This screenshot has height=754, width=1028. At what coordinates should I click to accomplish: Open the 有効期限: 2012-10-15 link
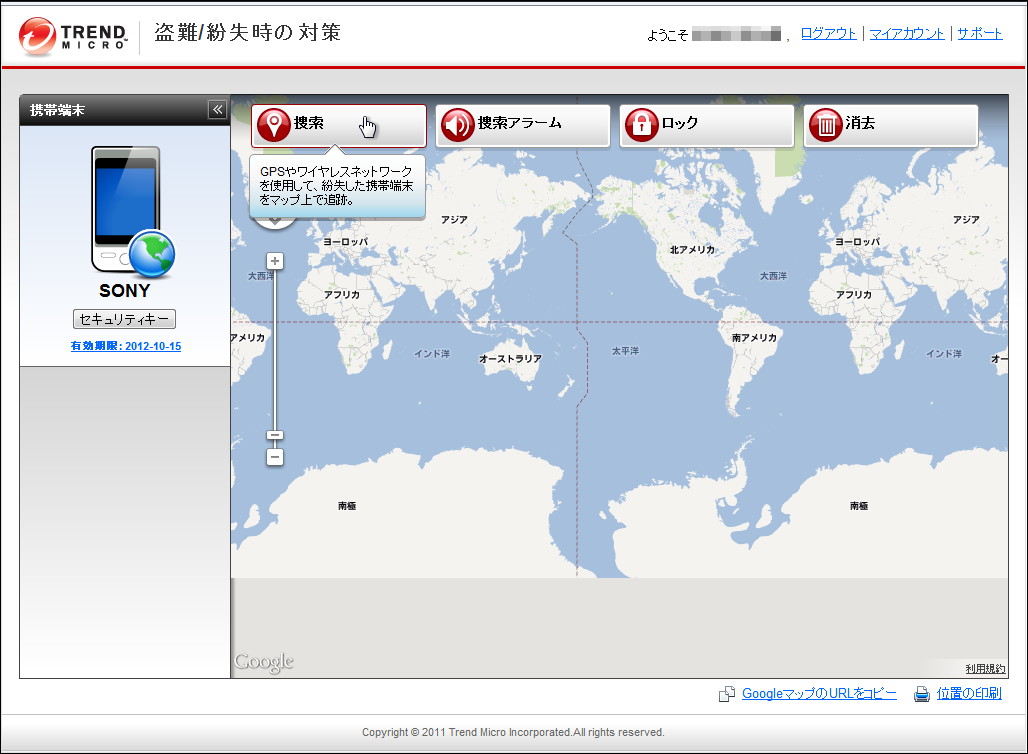126,346
